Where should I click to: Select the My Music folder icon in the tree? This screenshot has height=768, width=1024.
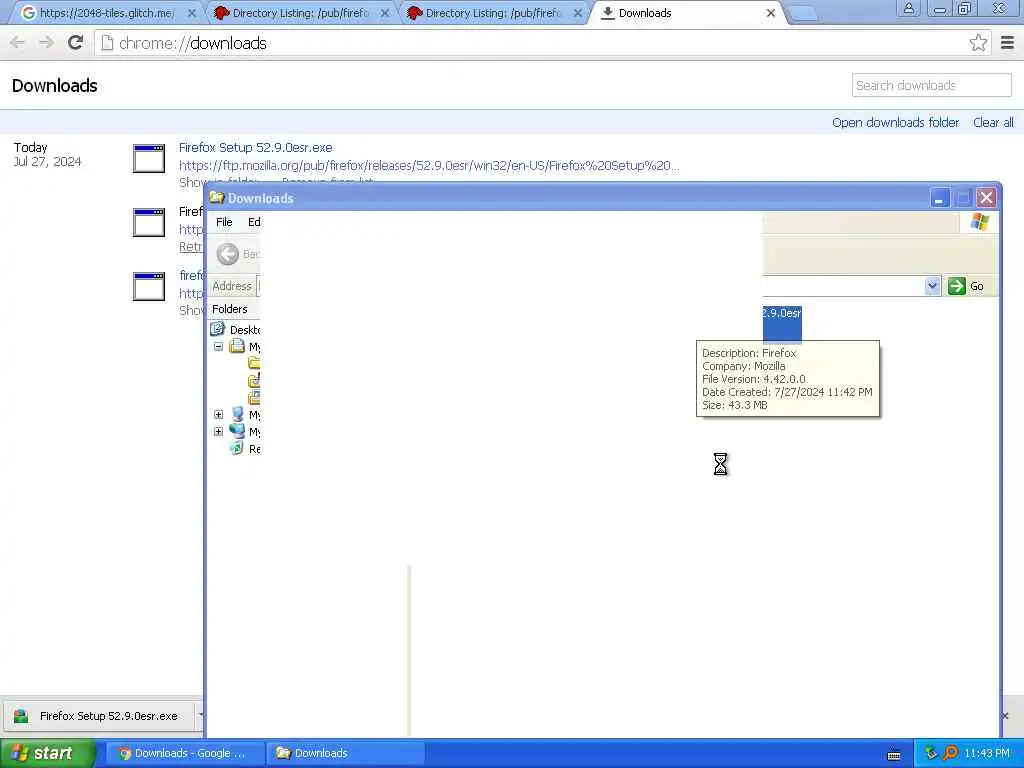(x=254, y=380)
